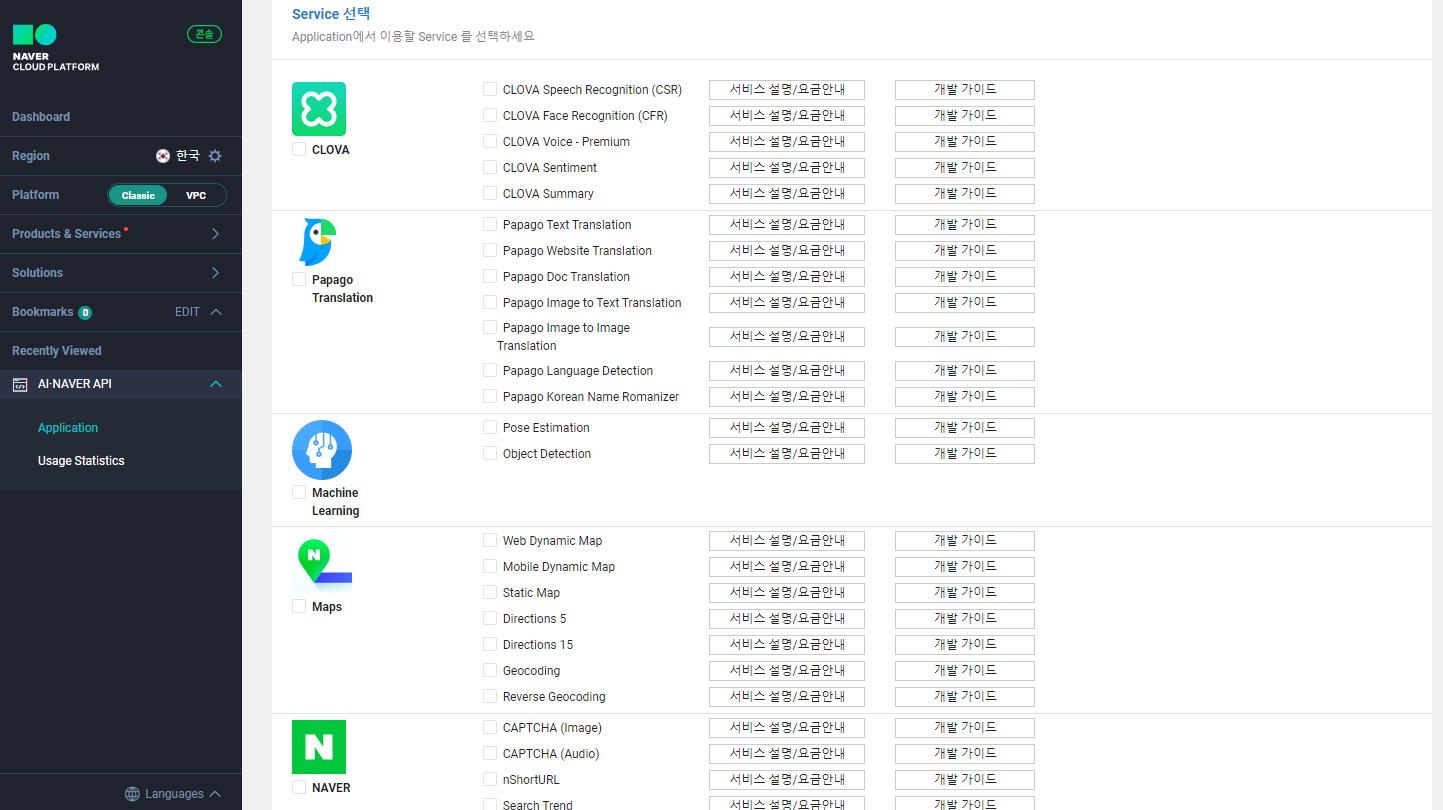Click the NAVER green N logo

(x=319, y=747)
